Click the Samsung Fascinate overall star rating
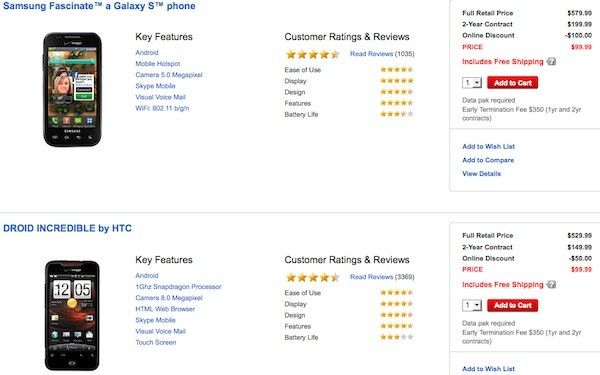The width and height of the screenshot is (600, 375). pos(313,54)
